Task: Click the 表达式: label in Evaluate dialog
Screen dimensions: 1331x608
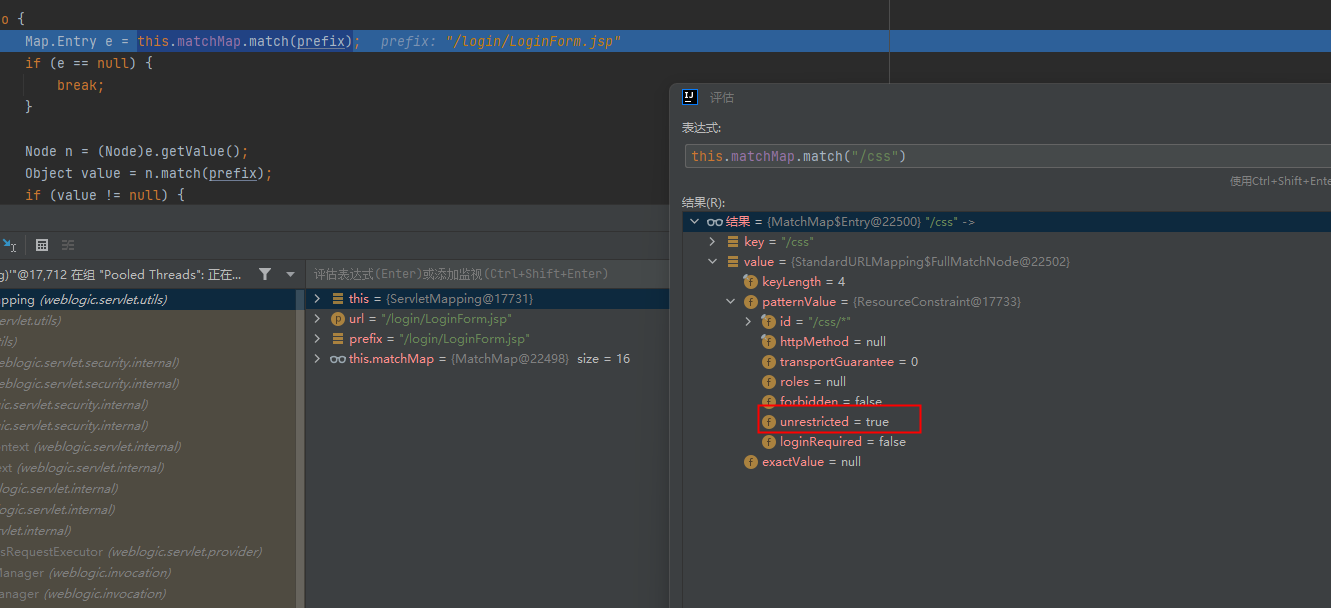Action: point(701,128)
